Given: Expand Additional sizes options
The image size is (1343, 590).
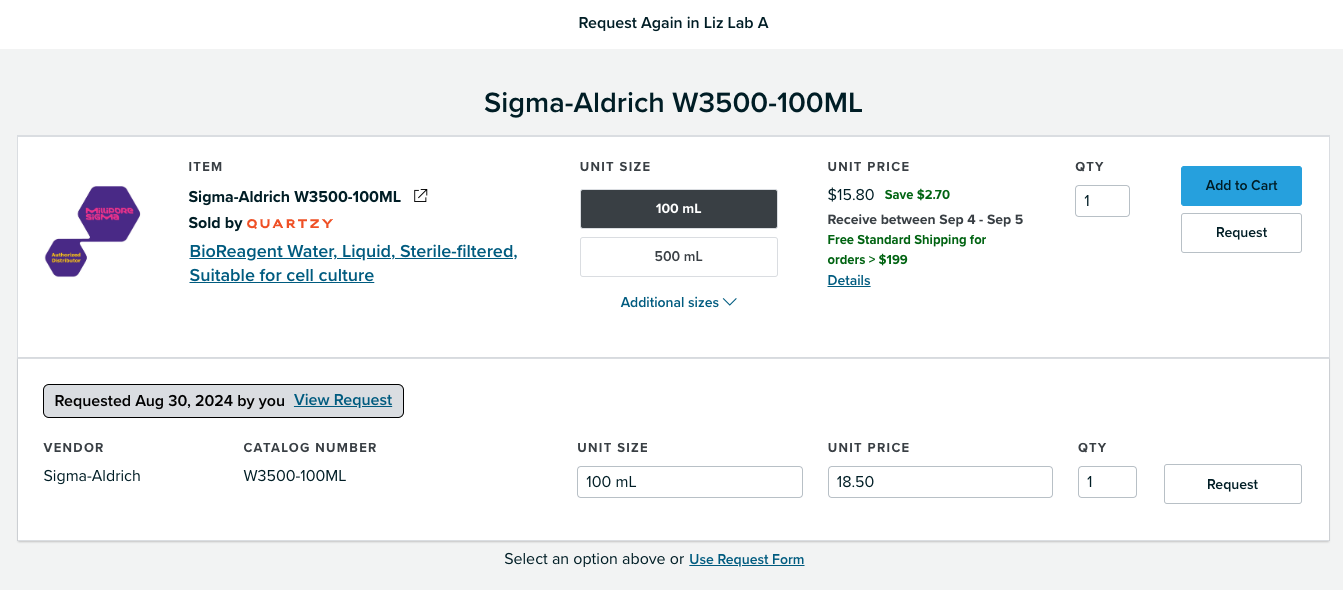Looking at the screenshot, I should coord(679,302).
